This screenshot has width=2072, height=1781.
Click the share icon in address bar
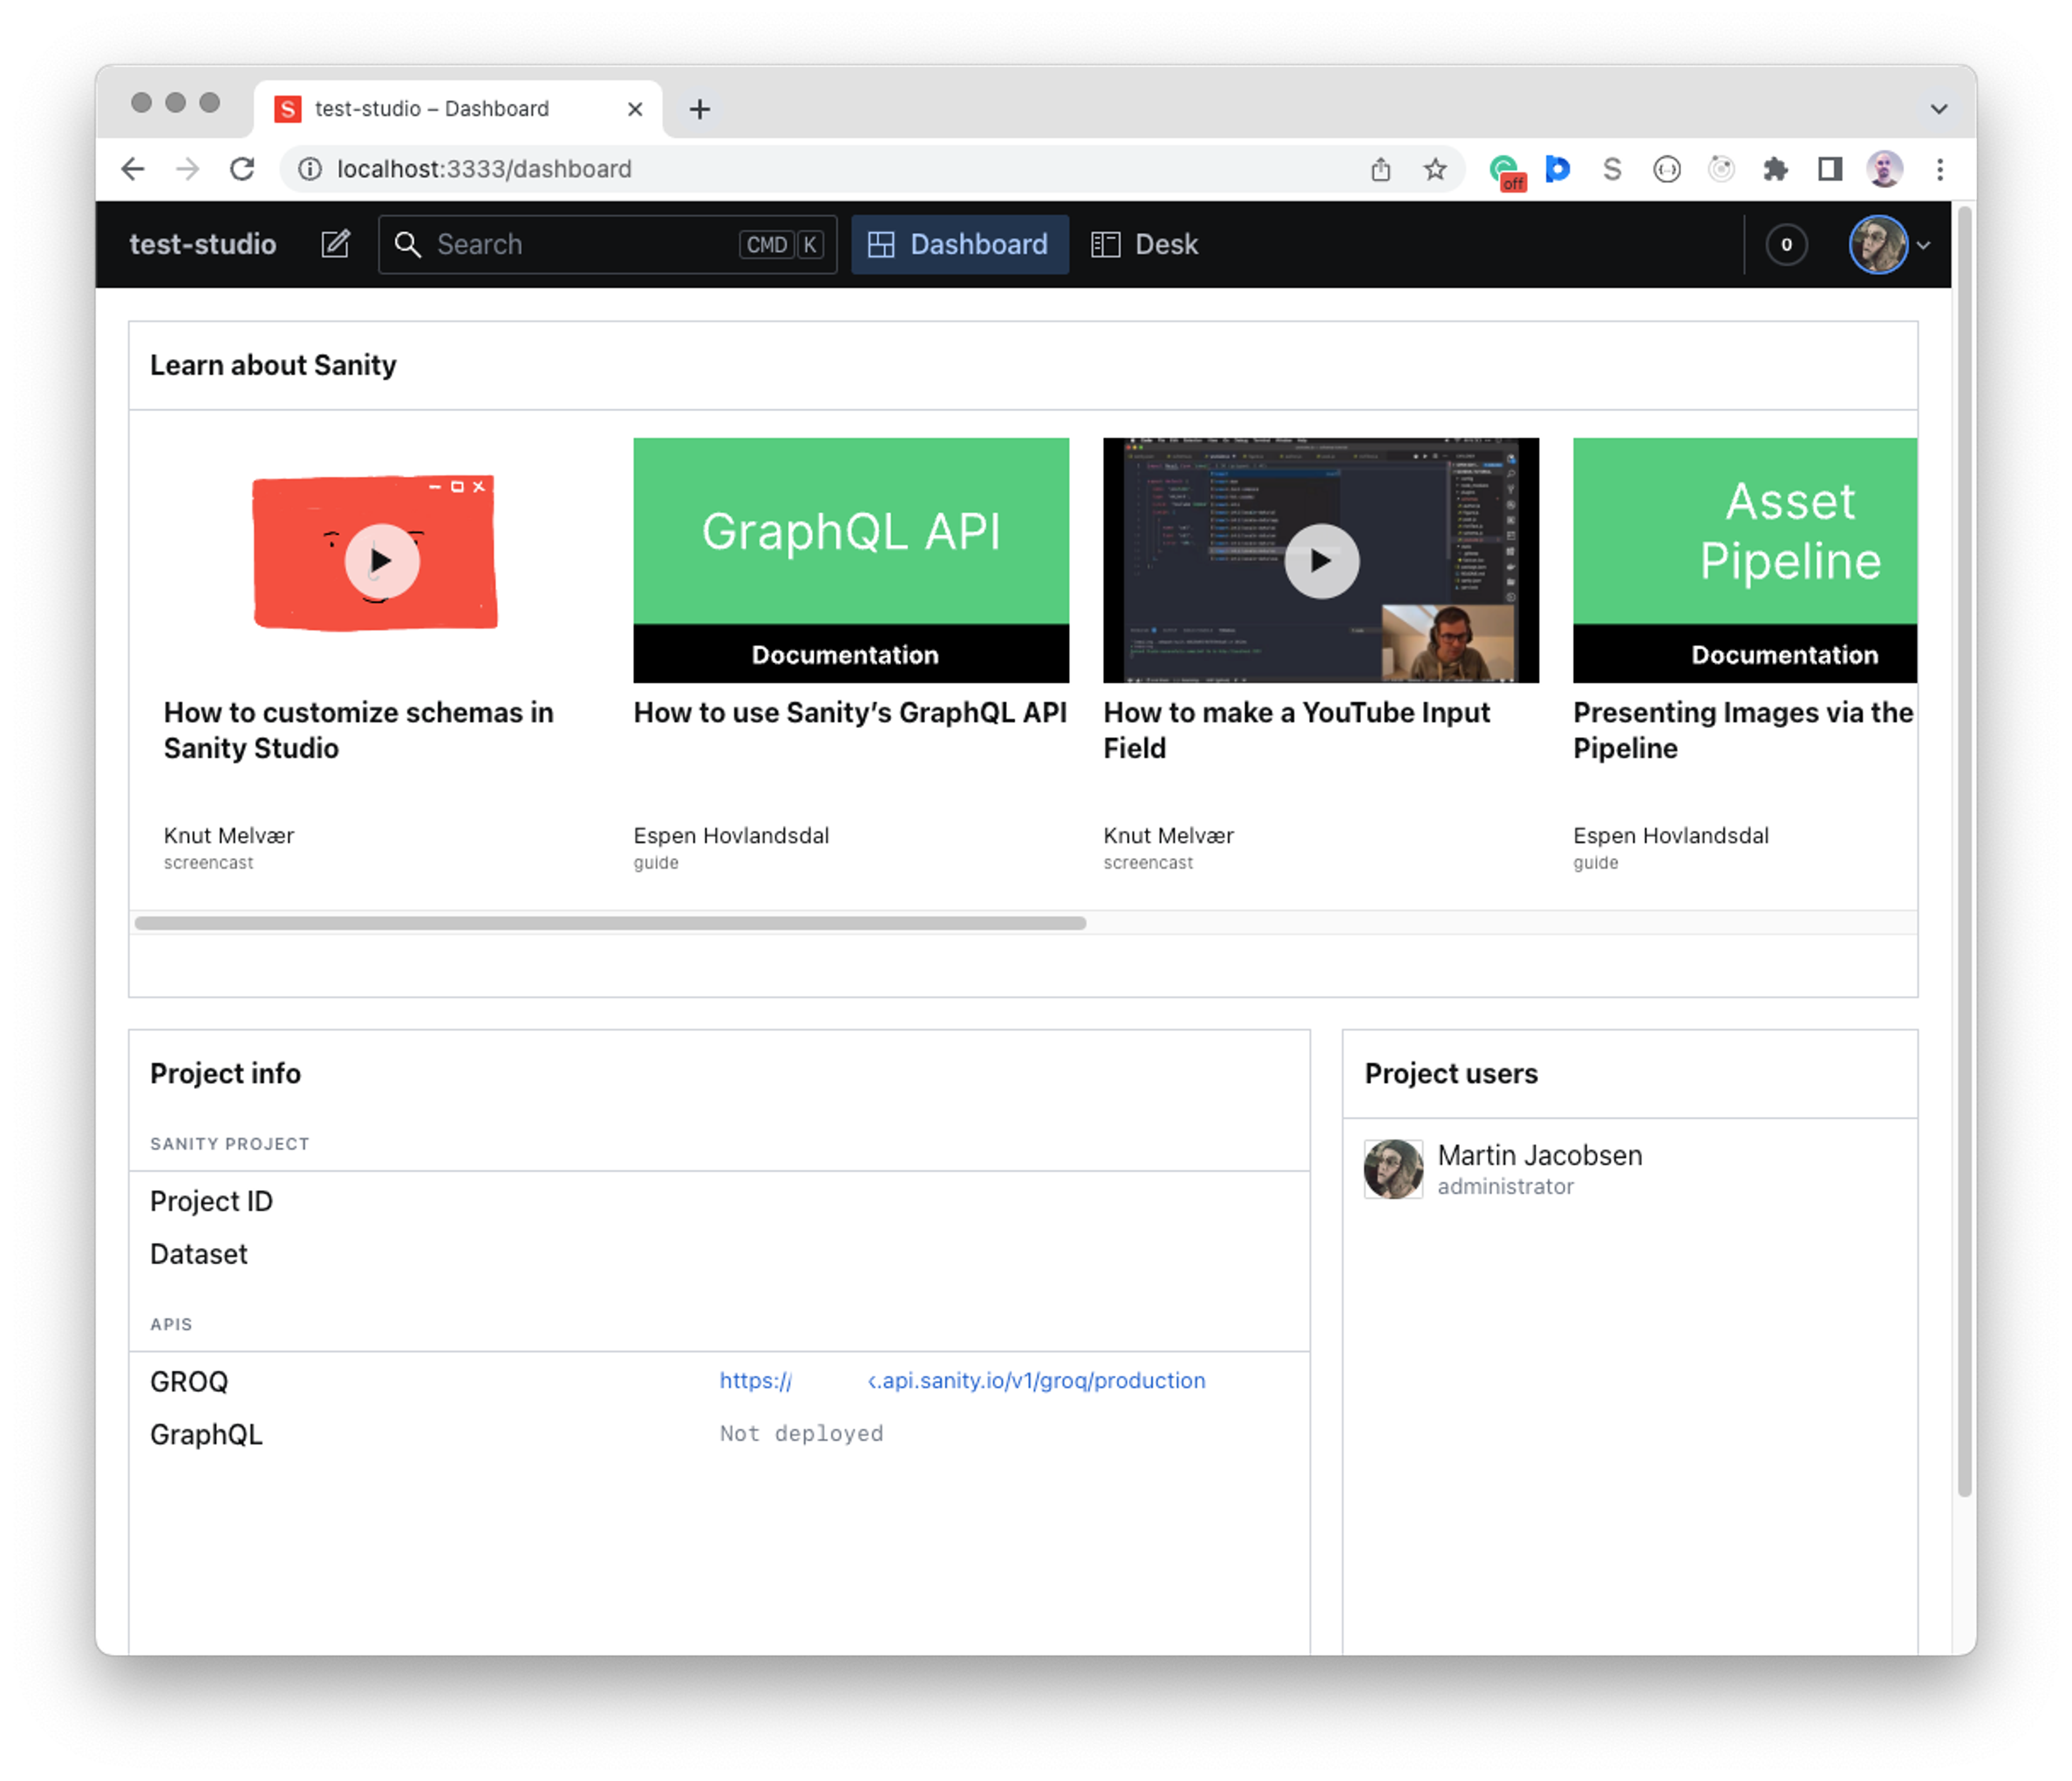(1381, 169)
